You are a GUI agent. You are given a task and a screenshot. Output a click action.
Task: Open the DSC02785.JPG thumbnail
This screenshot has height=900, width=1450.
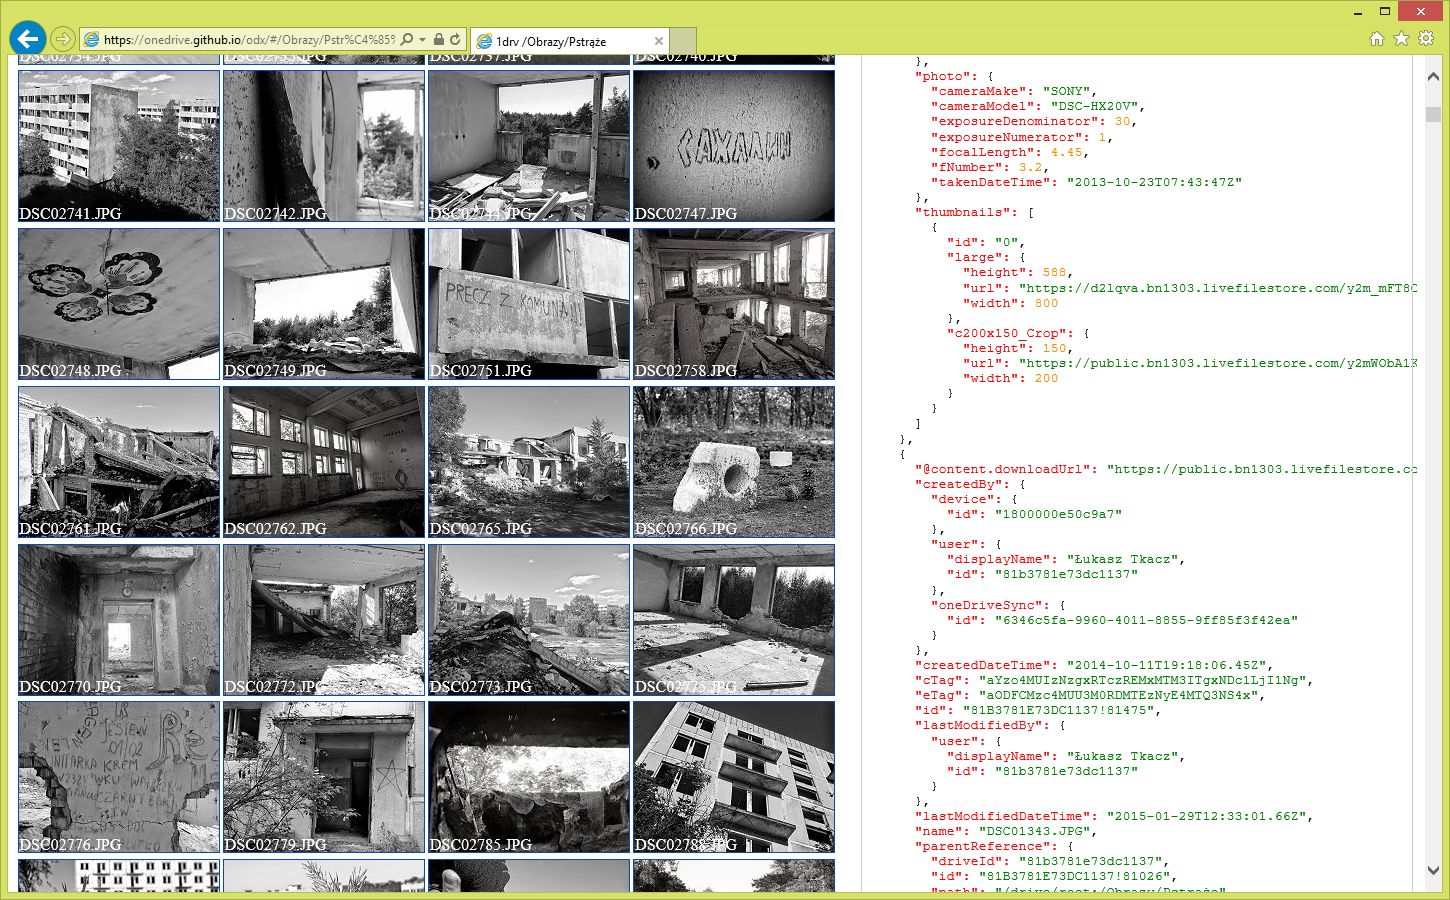pos(529,778)
